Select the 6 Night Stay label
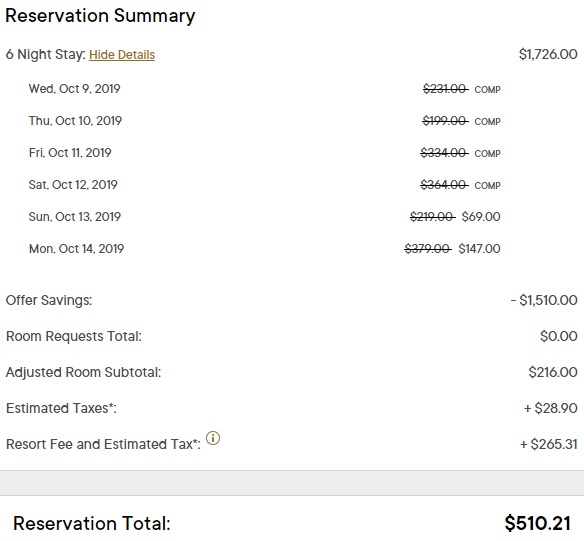The height and width of the screenshot is (541, 584). 45,54
